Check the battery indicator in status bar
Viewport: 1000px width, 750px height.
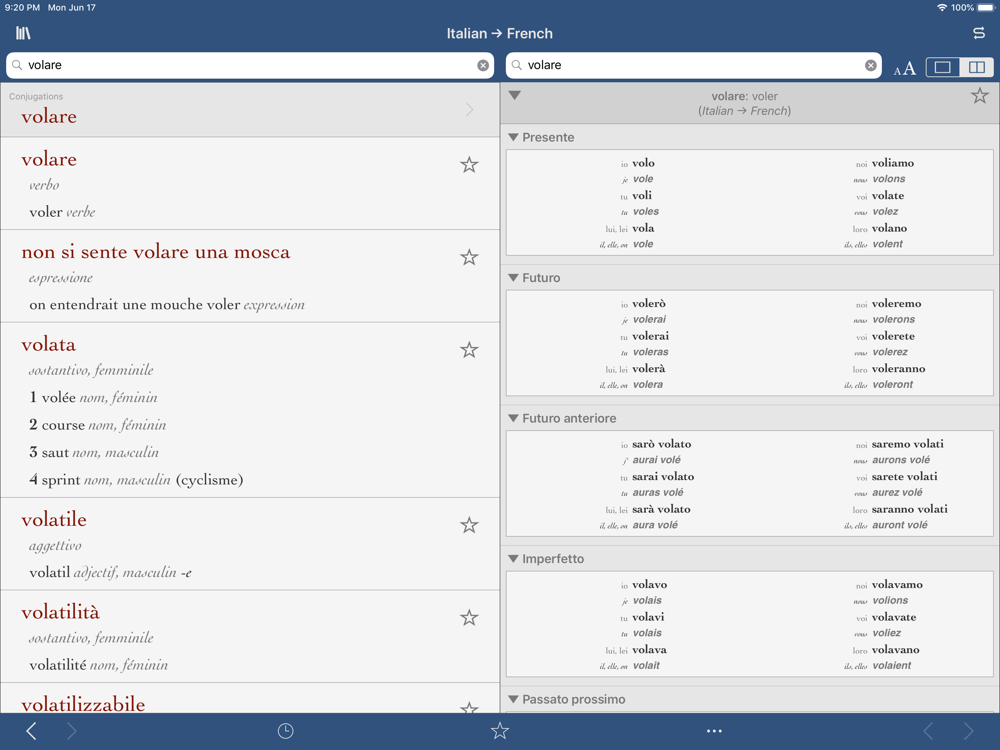tap(985, 8)
